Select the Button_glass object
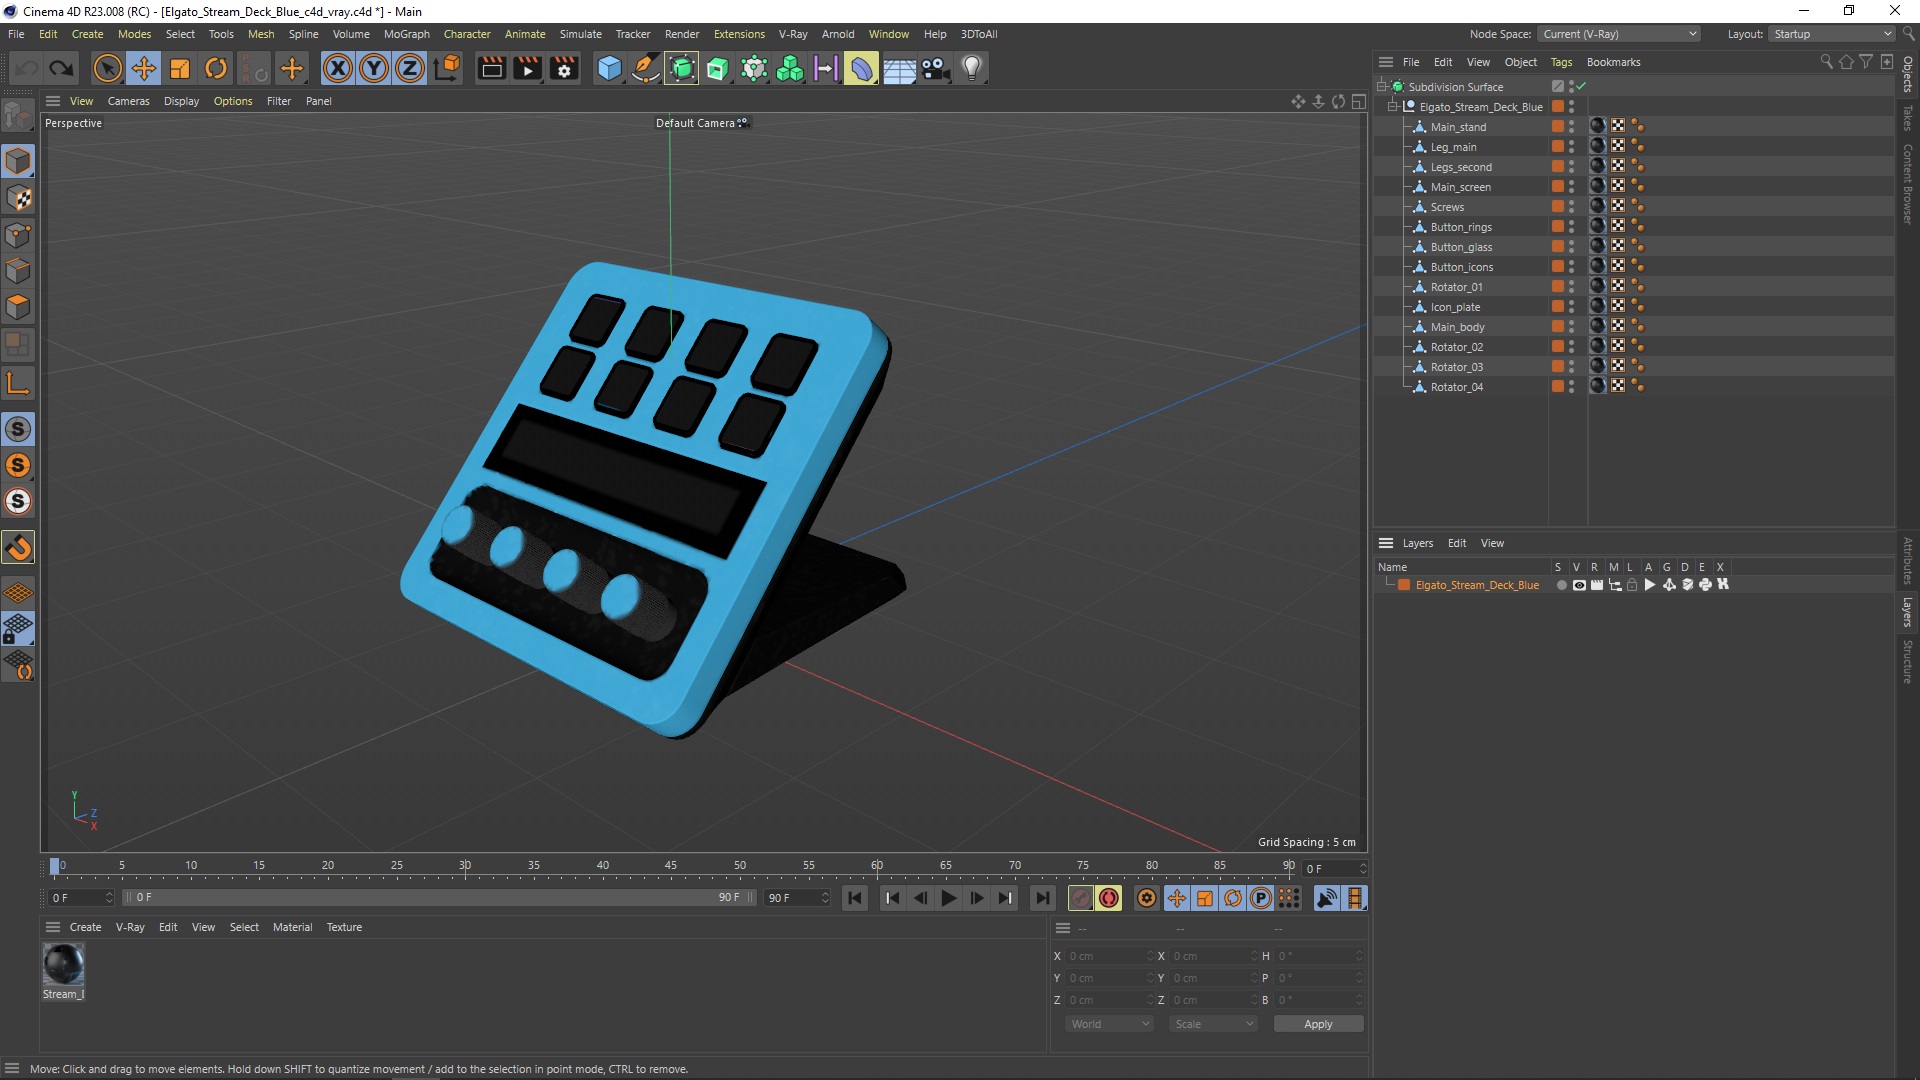 coord(1461,247)
